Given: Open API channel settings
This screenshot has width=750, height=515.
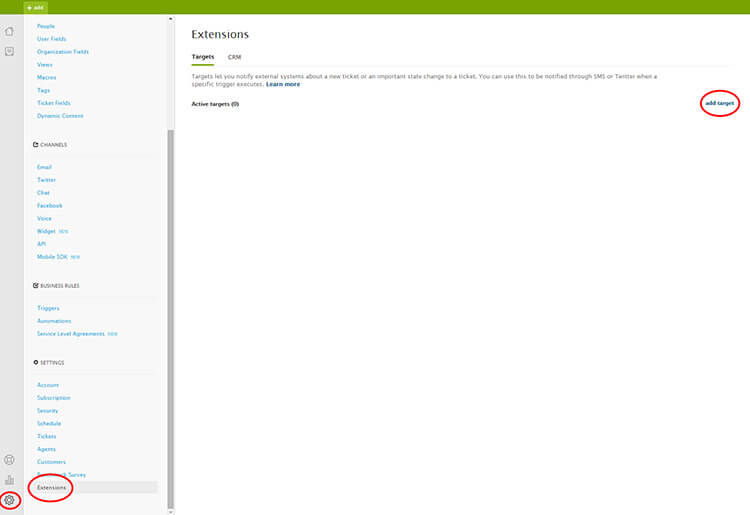Looking at the screenshot, I should pyautogui.click(x=42, y=244).
